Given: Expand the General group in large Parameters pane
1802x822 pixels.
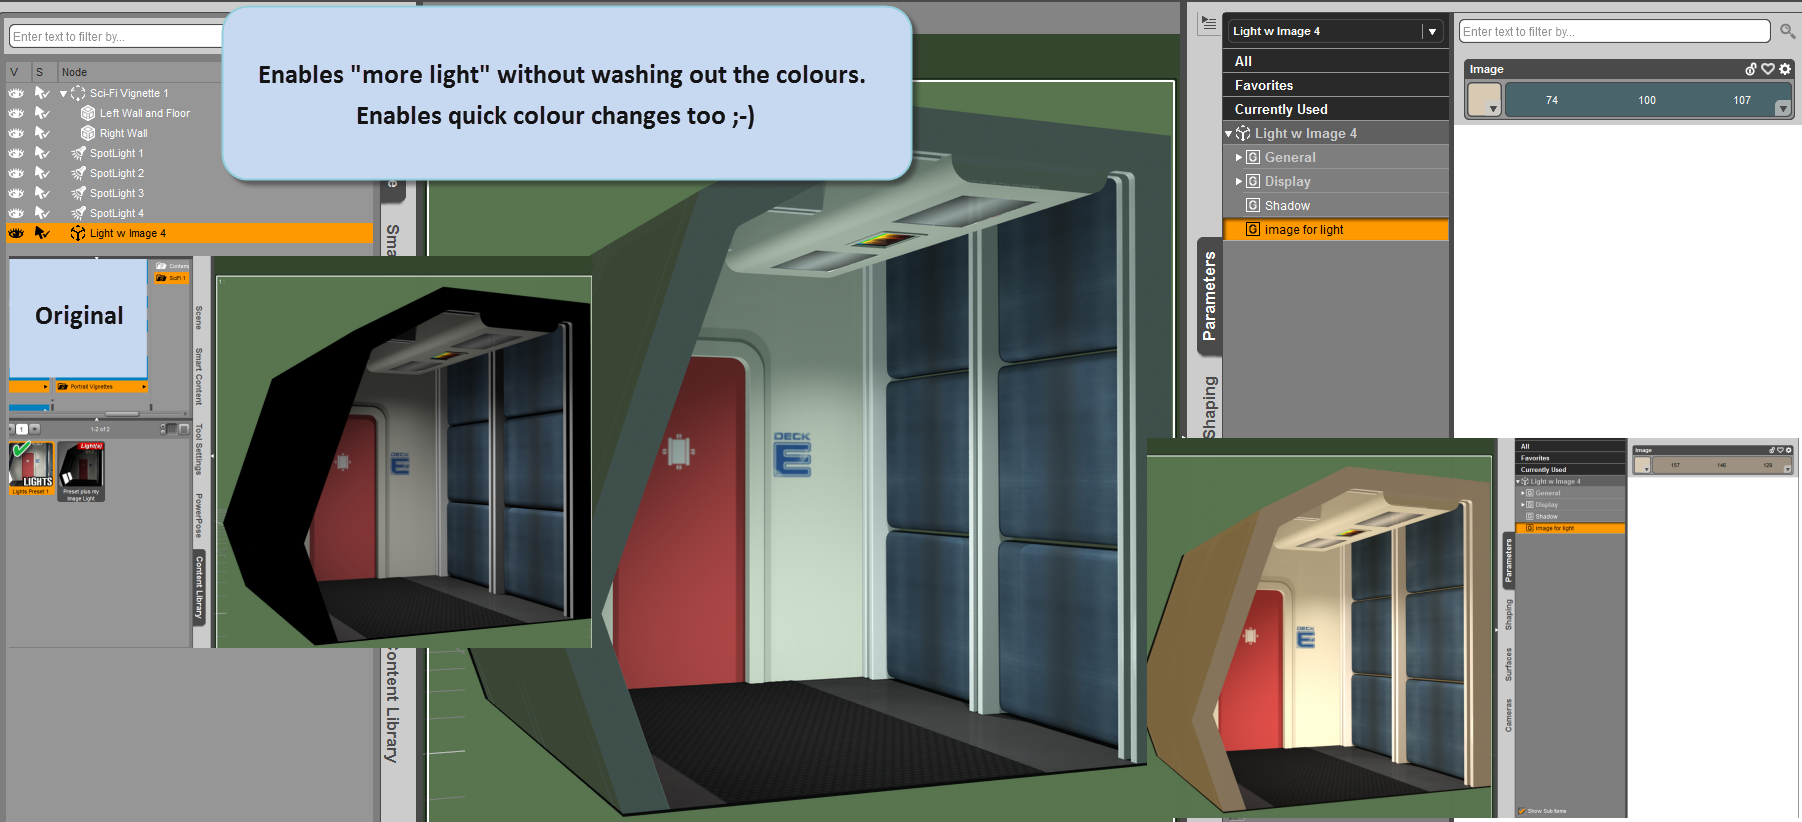Looking at the screenshot, I should [1239, 157].
